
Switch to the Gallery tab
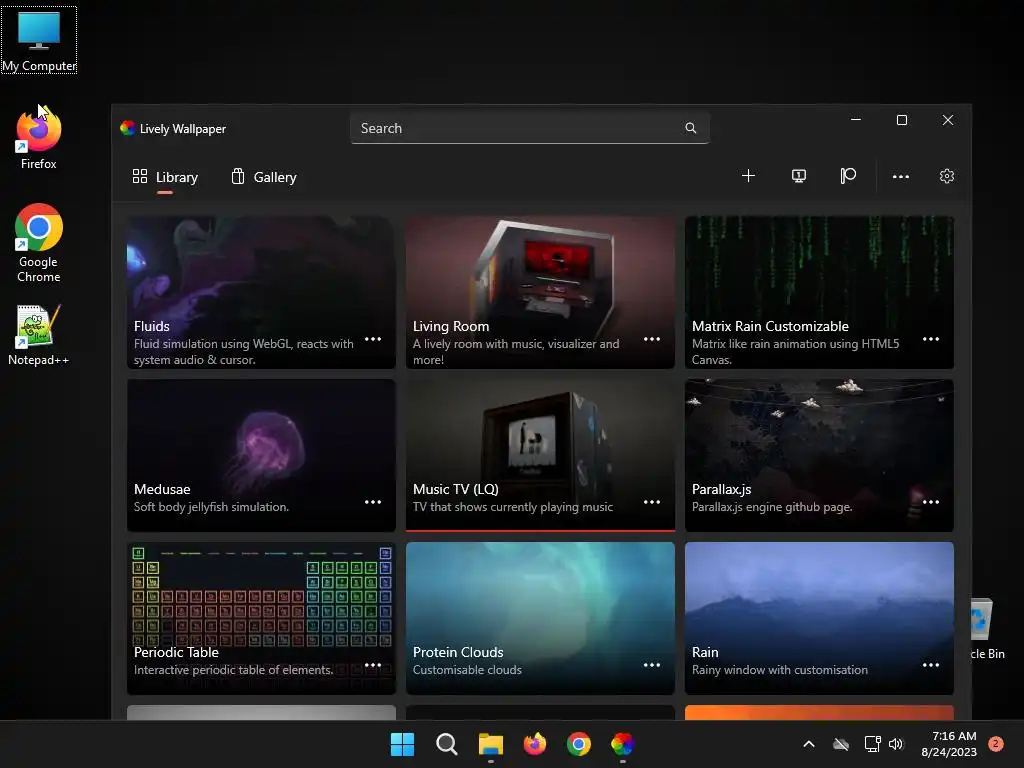pyautogui.click(x=264, y=177)
